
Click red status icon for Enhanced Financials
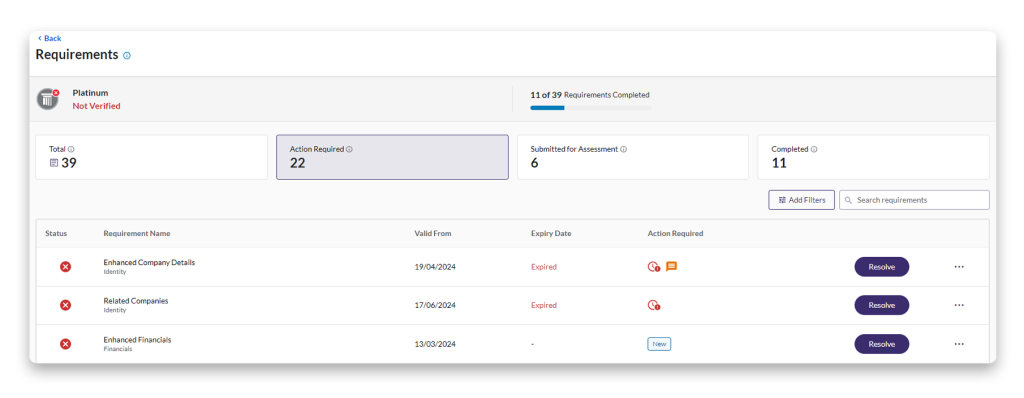tap(65, 344)
